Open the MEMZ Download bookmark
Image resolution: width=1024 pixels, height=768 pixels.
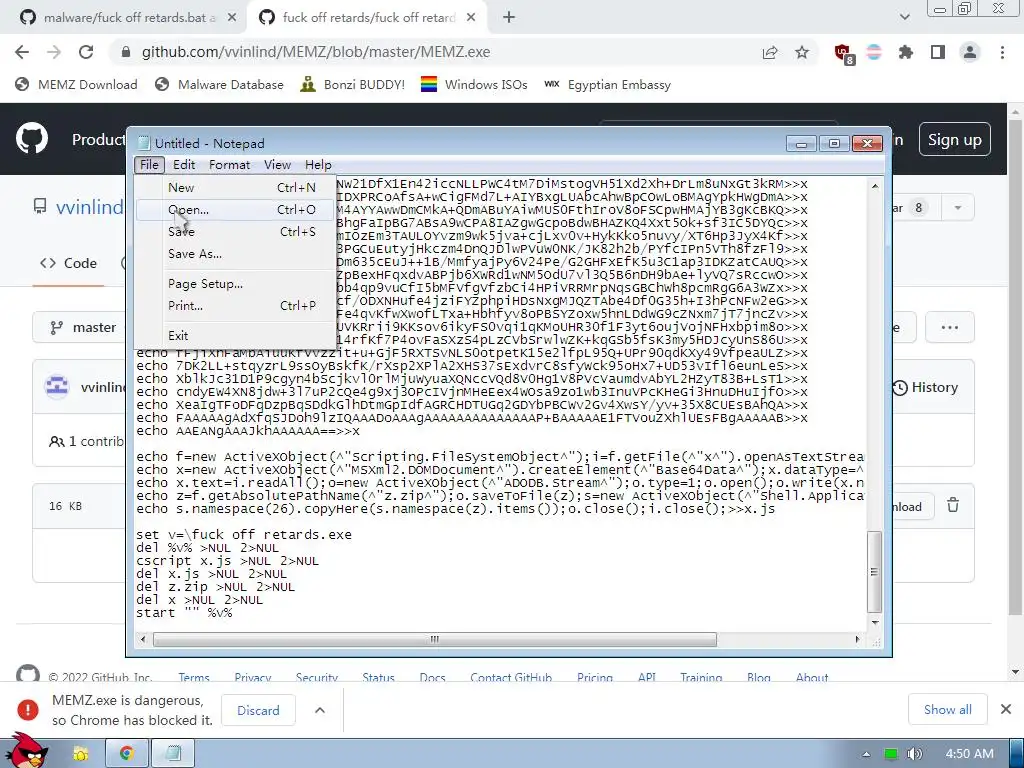[76, 84]
